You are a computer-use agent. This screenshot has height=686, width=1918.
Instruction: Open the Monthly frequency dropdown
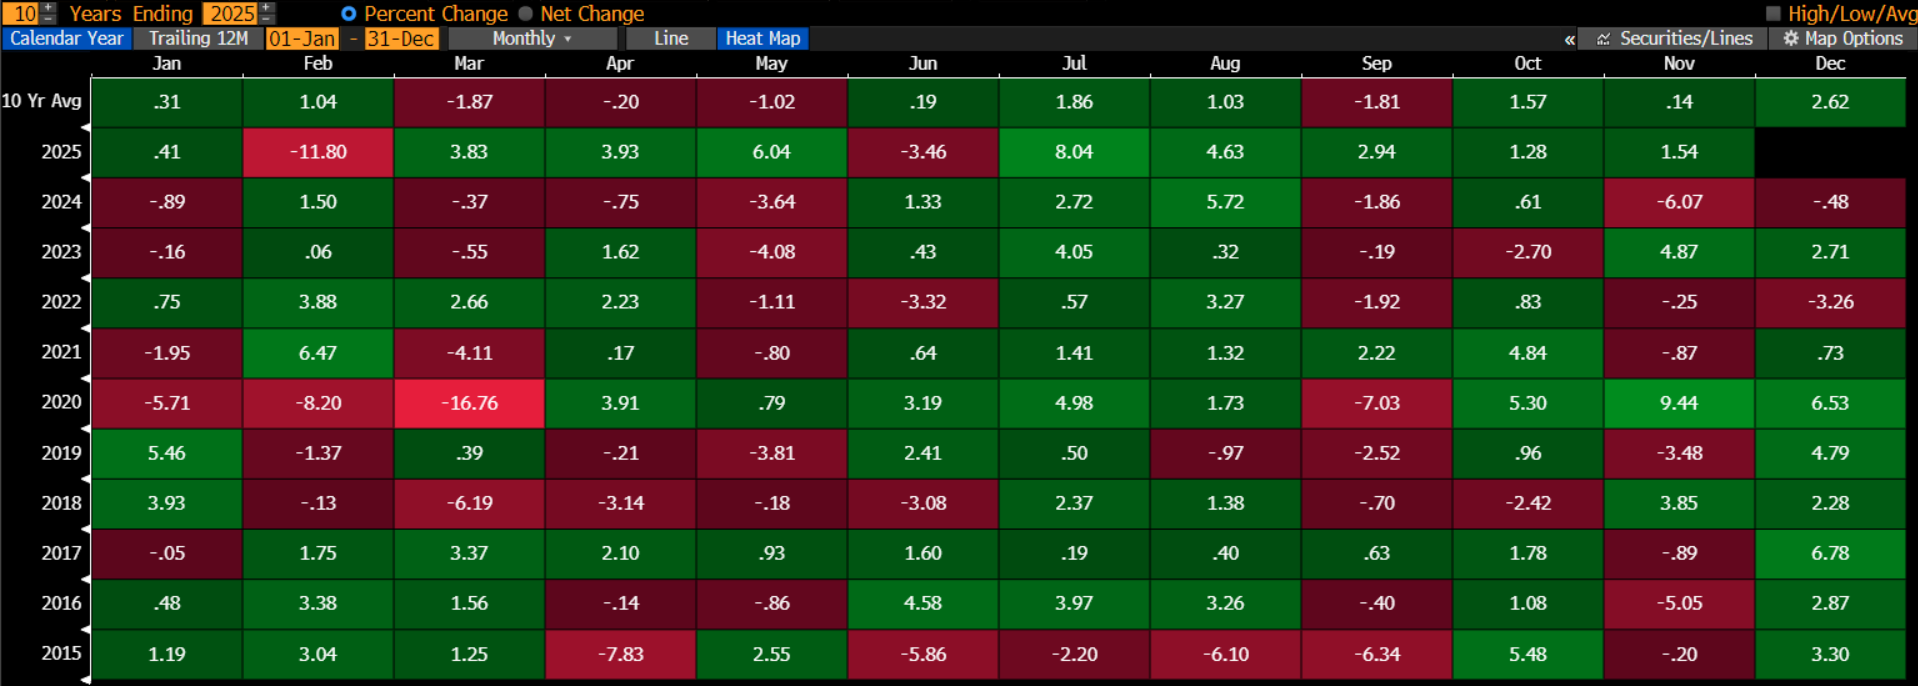tap(532, 39)
